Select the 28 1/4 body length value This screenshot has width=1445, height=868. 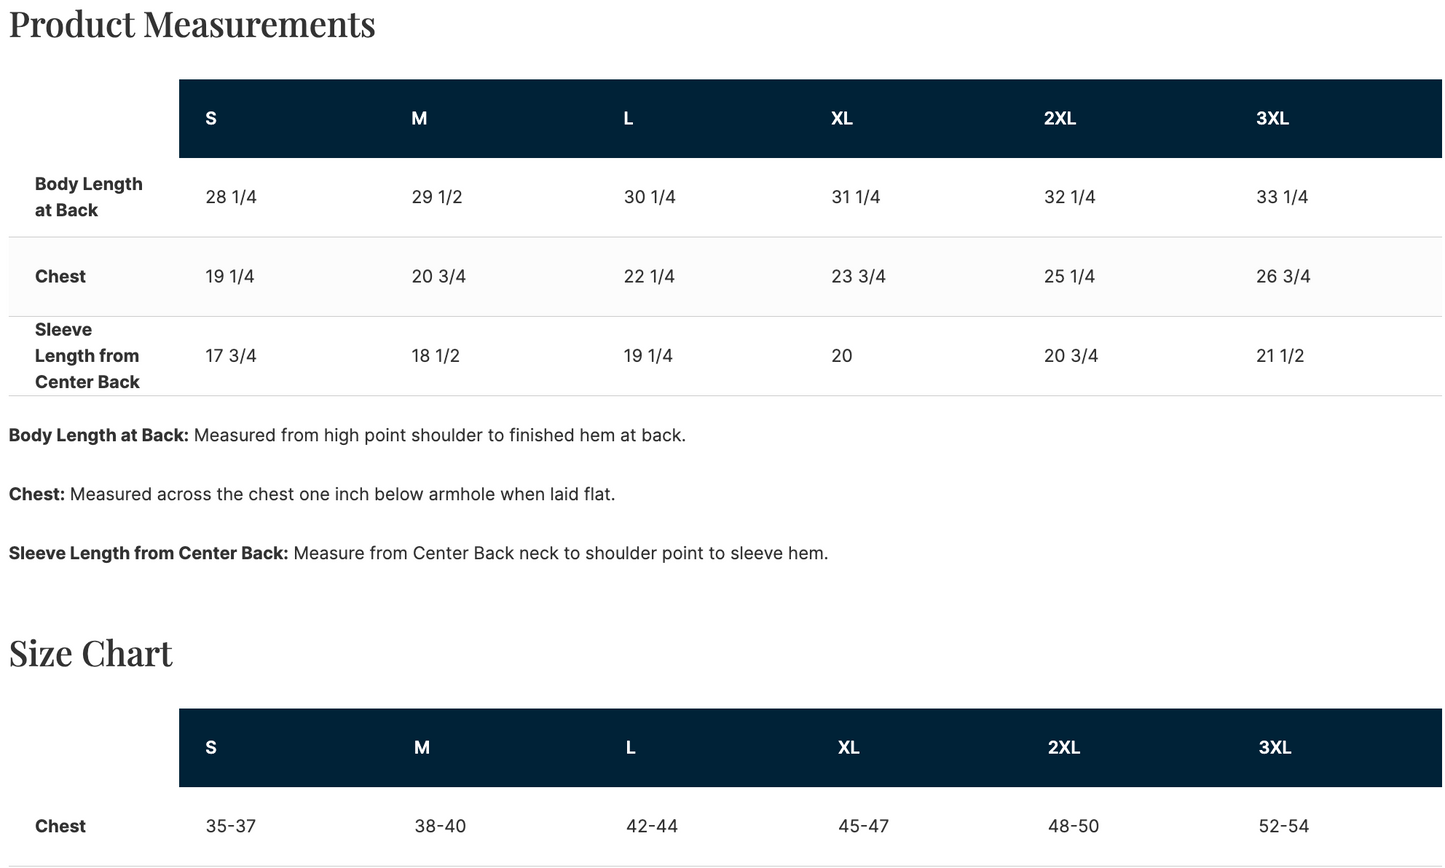tap(231, 197)
